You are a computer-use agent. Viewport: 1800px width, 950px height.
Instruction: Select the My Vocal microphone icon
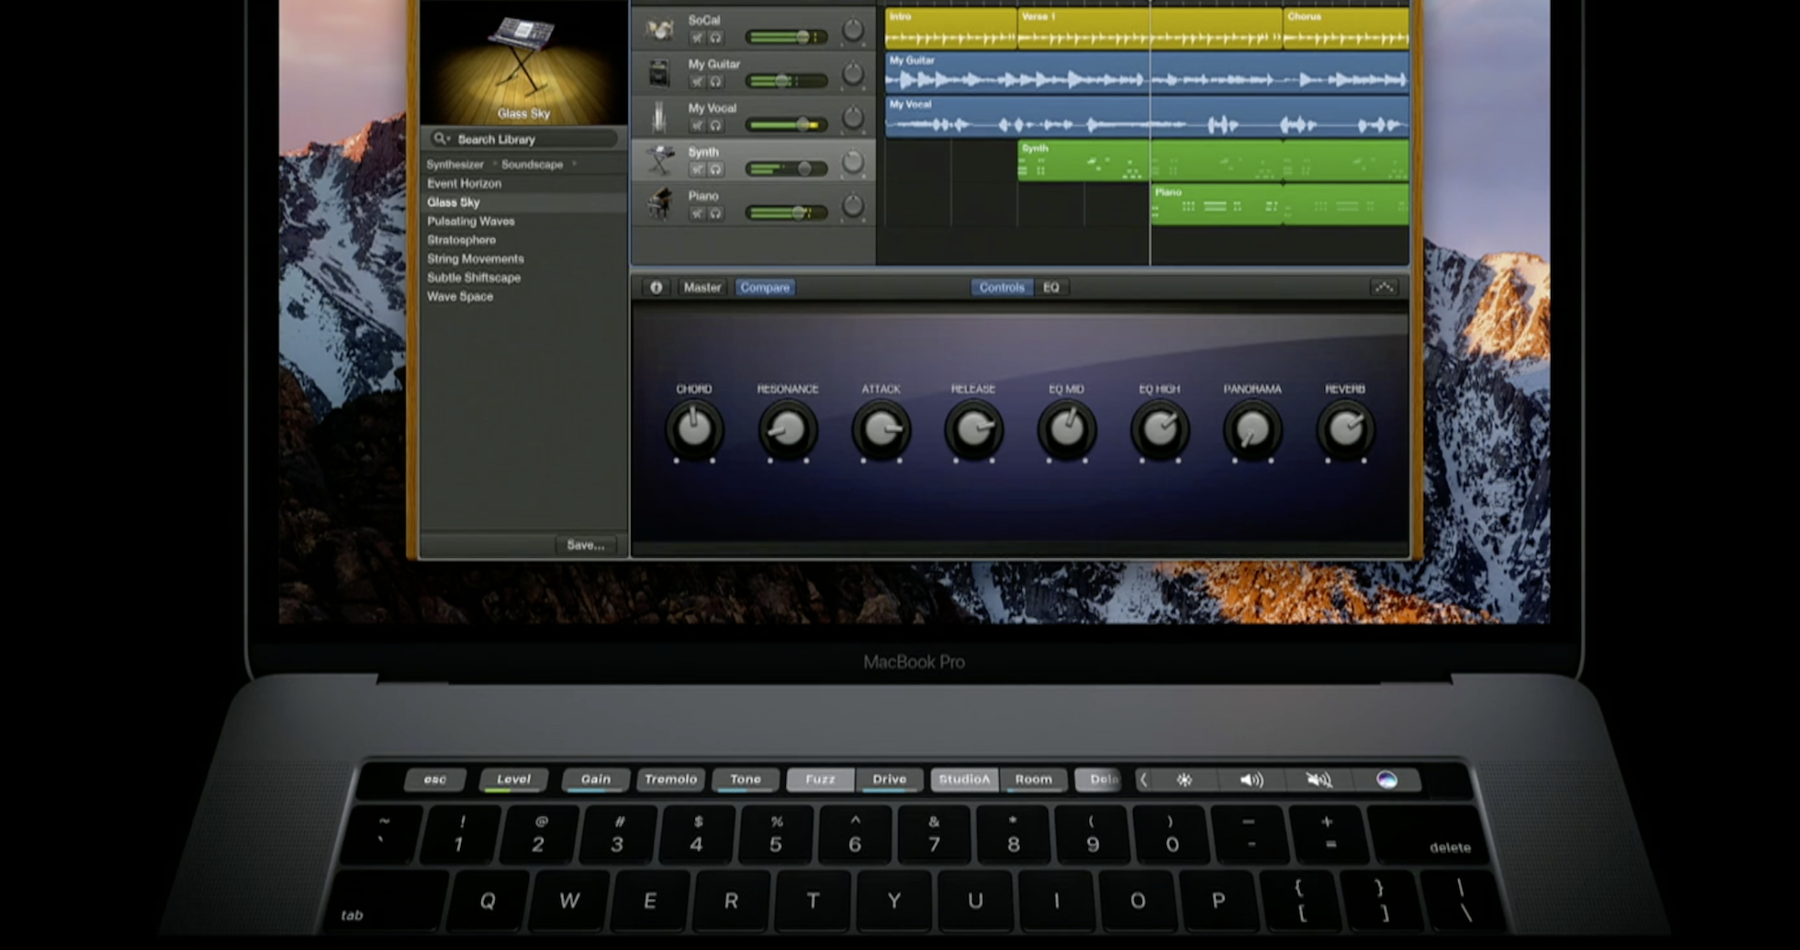(658, 115)
